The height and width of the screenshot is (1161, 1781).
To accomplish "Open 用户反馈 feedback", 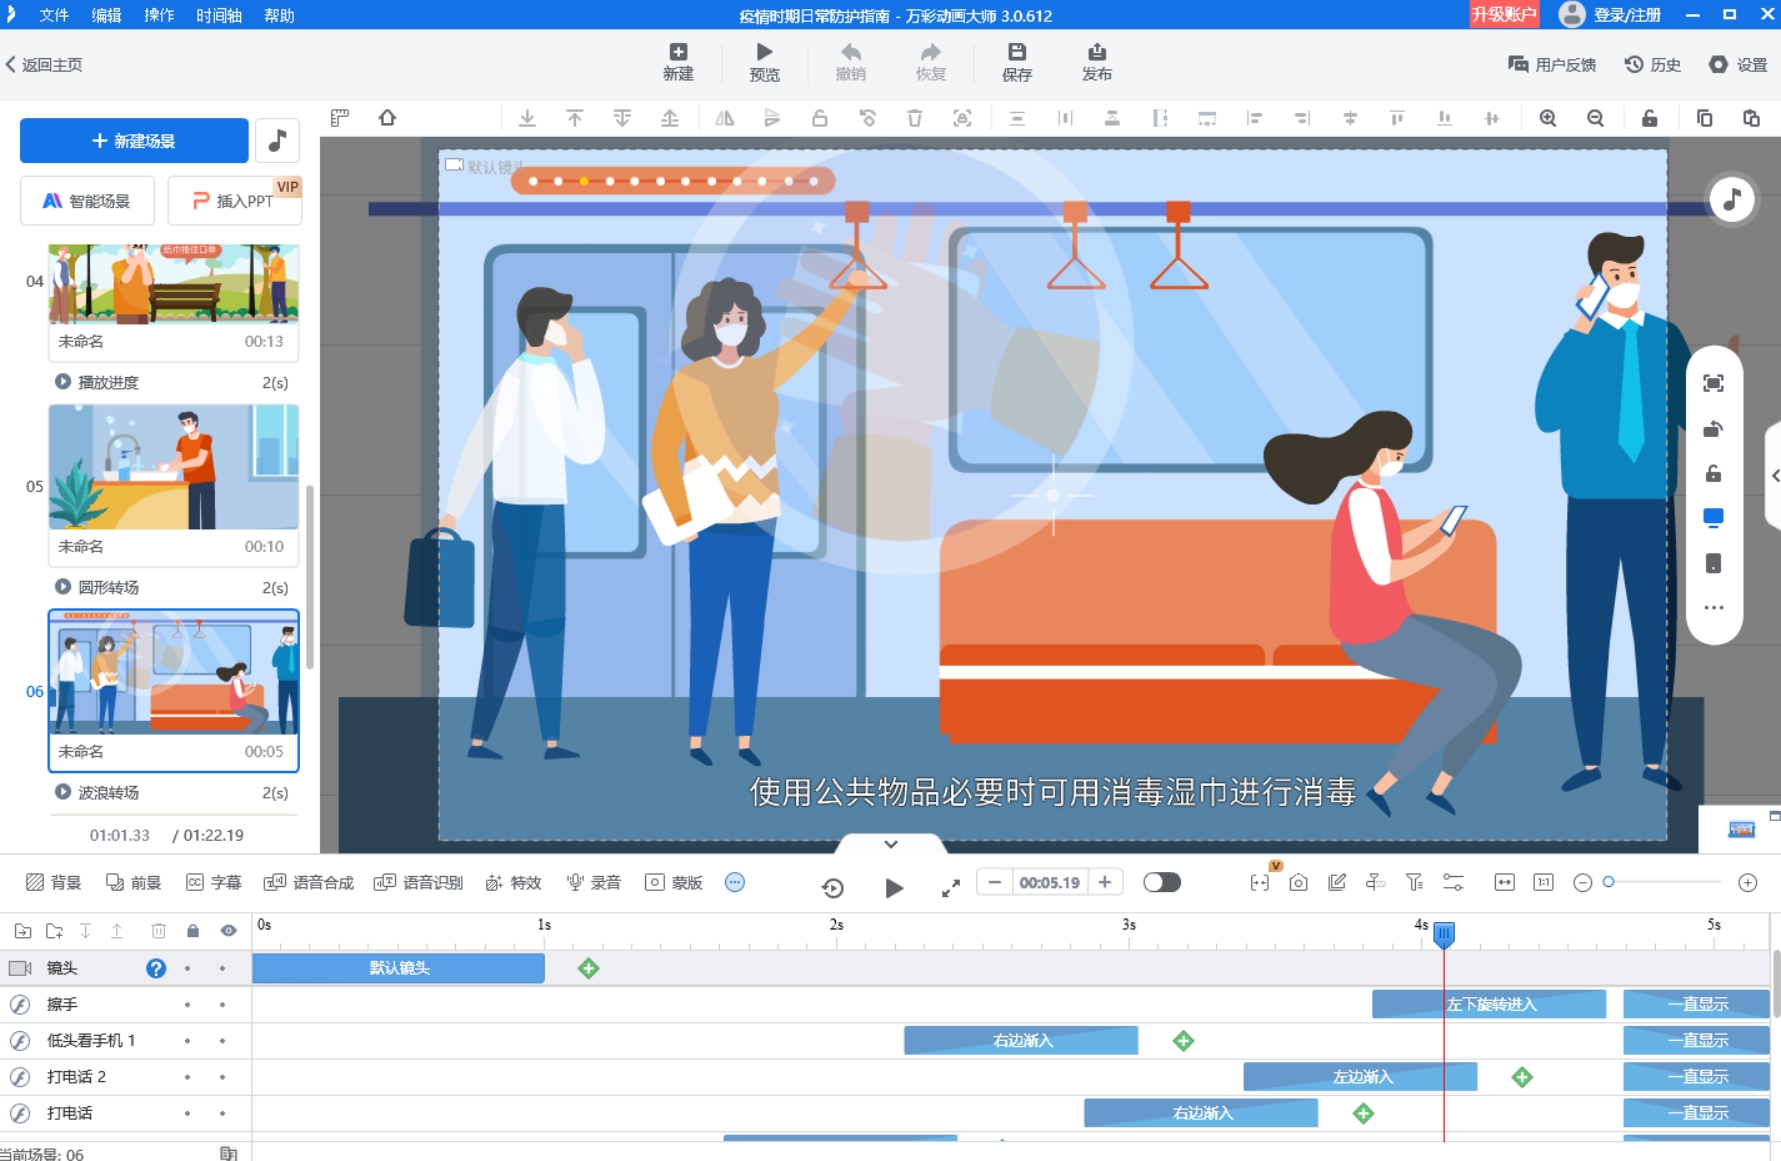I will [x=1552, y=65].
